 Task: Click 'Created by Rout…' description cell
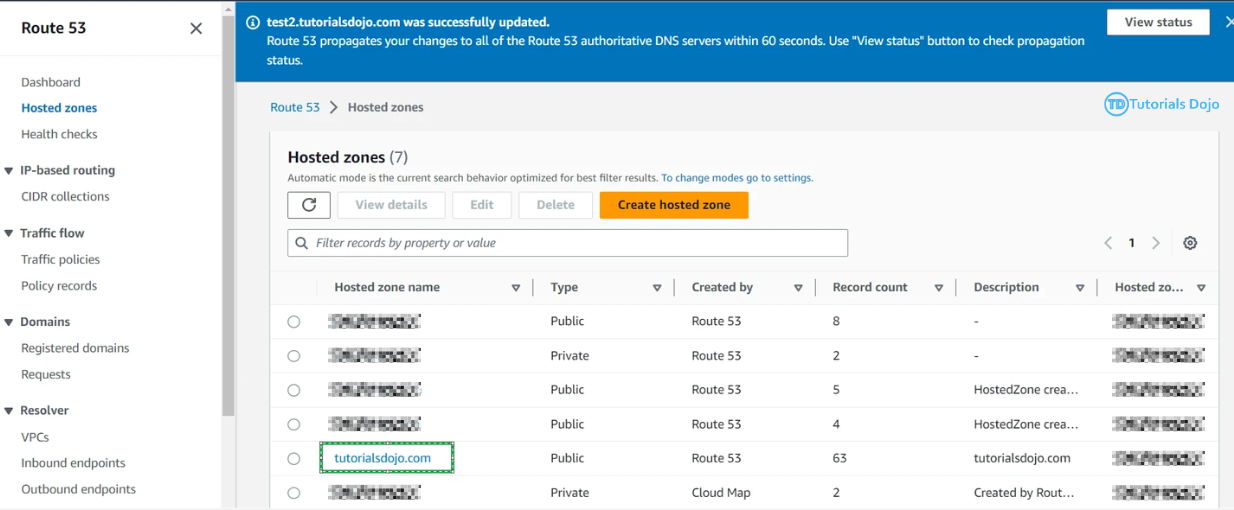click(1024, 493)
